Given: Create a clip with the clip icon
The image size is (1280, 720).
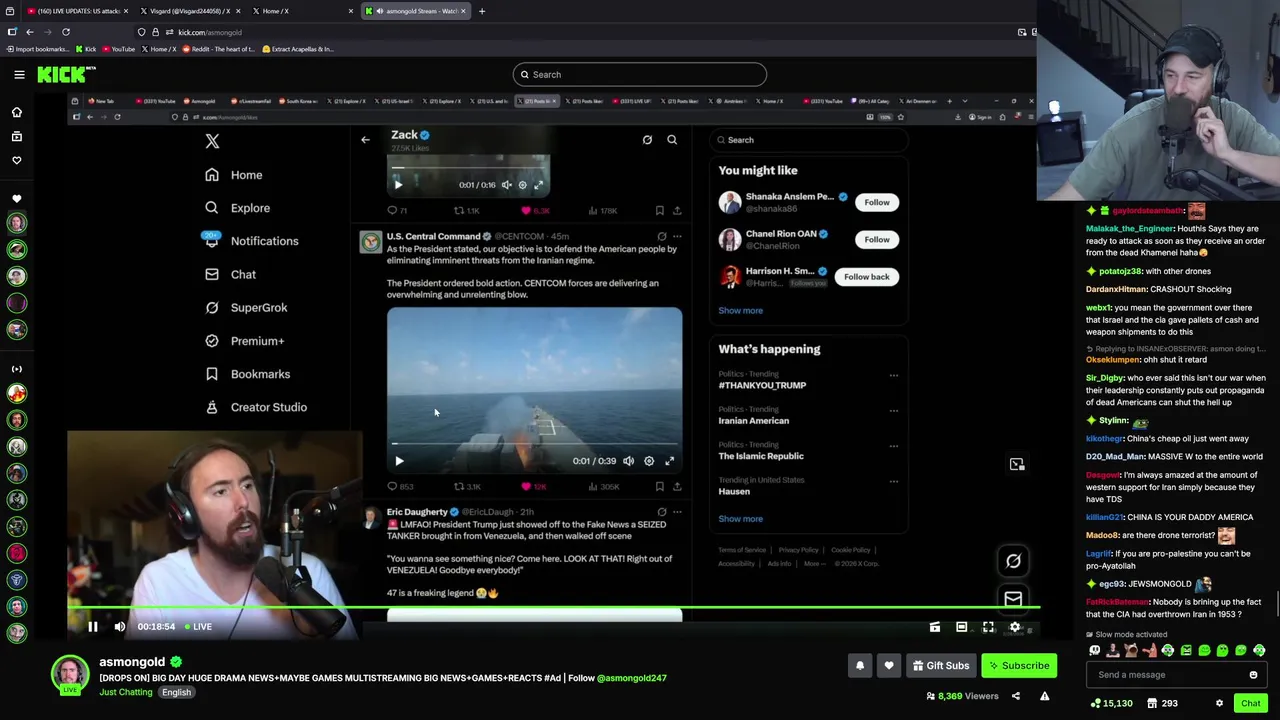Looking at the screenshot, I should pyautogui.click(x=934, y=627).
